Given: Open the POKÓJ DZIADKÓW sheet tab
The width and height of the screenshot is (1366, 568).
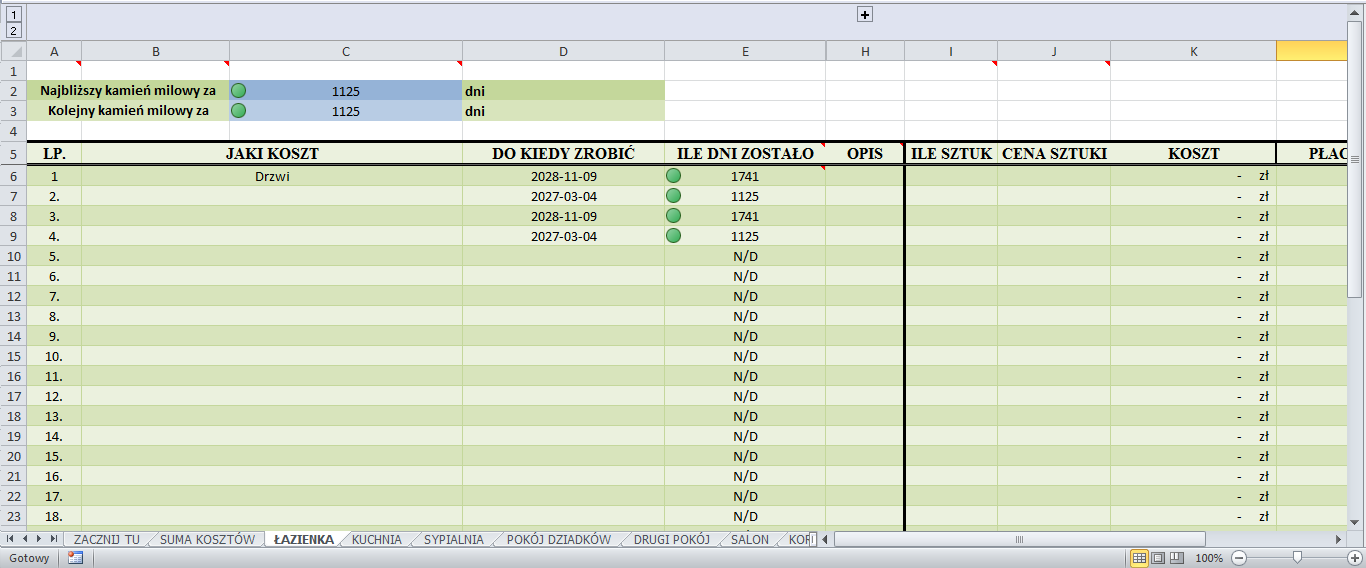Looking at the screenshot, I should coord(558,540).
